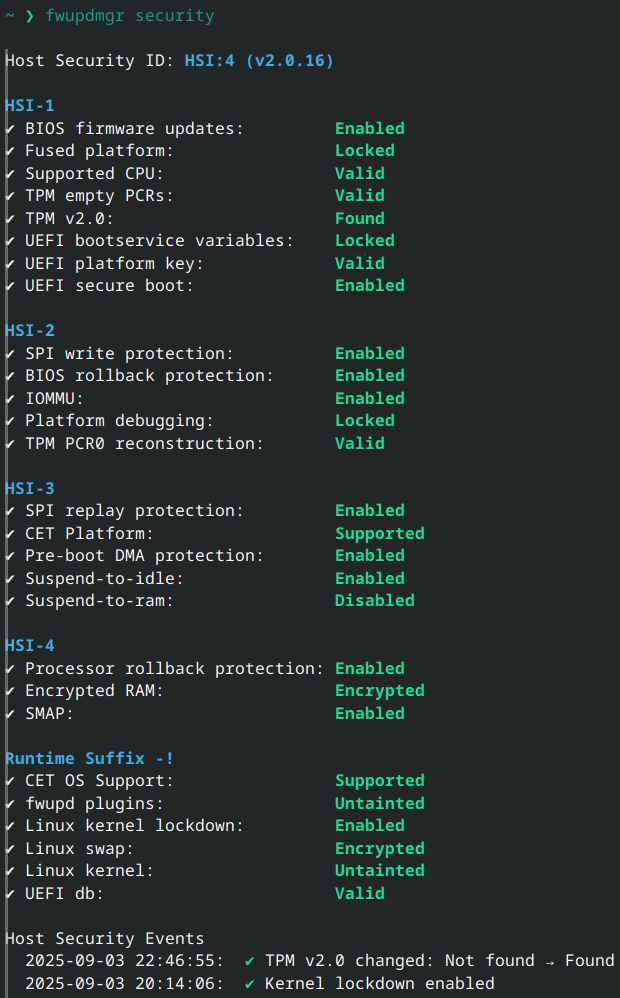The width and height of the screenshot is (620, 998).
Task: Click the HSI:4 (v2.0.16) security ID value
Action: click(259, 61)
